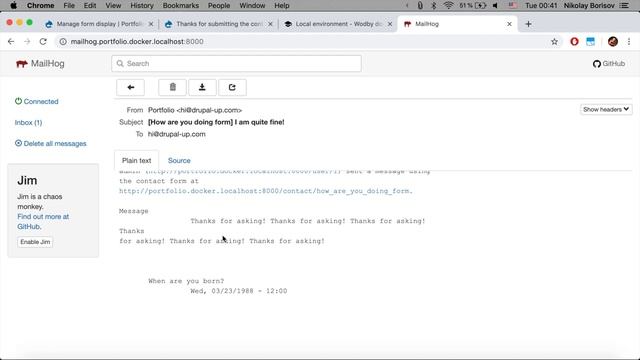Click the Connected status link

pyautogui.click(x=37, y=101)
